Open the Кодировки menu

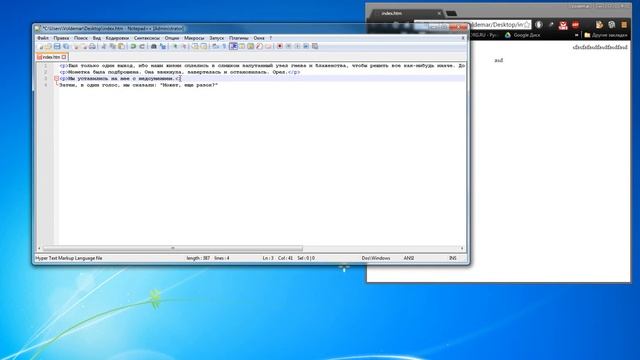tap(117, 38)
